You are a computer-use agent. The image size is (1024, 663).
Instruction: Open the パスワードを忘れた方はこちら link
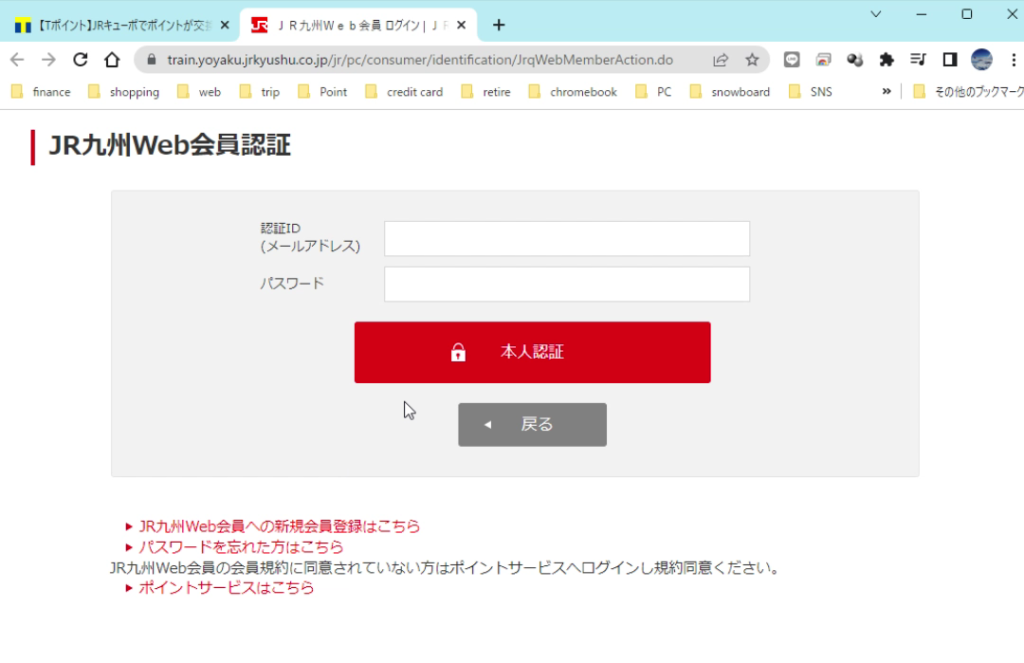(x=240, y=547)
